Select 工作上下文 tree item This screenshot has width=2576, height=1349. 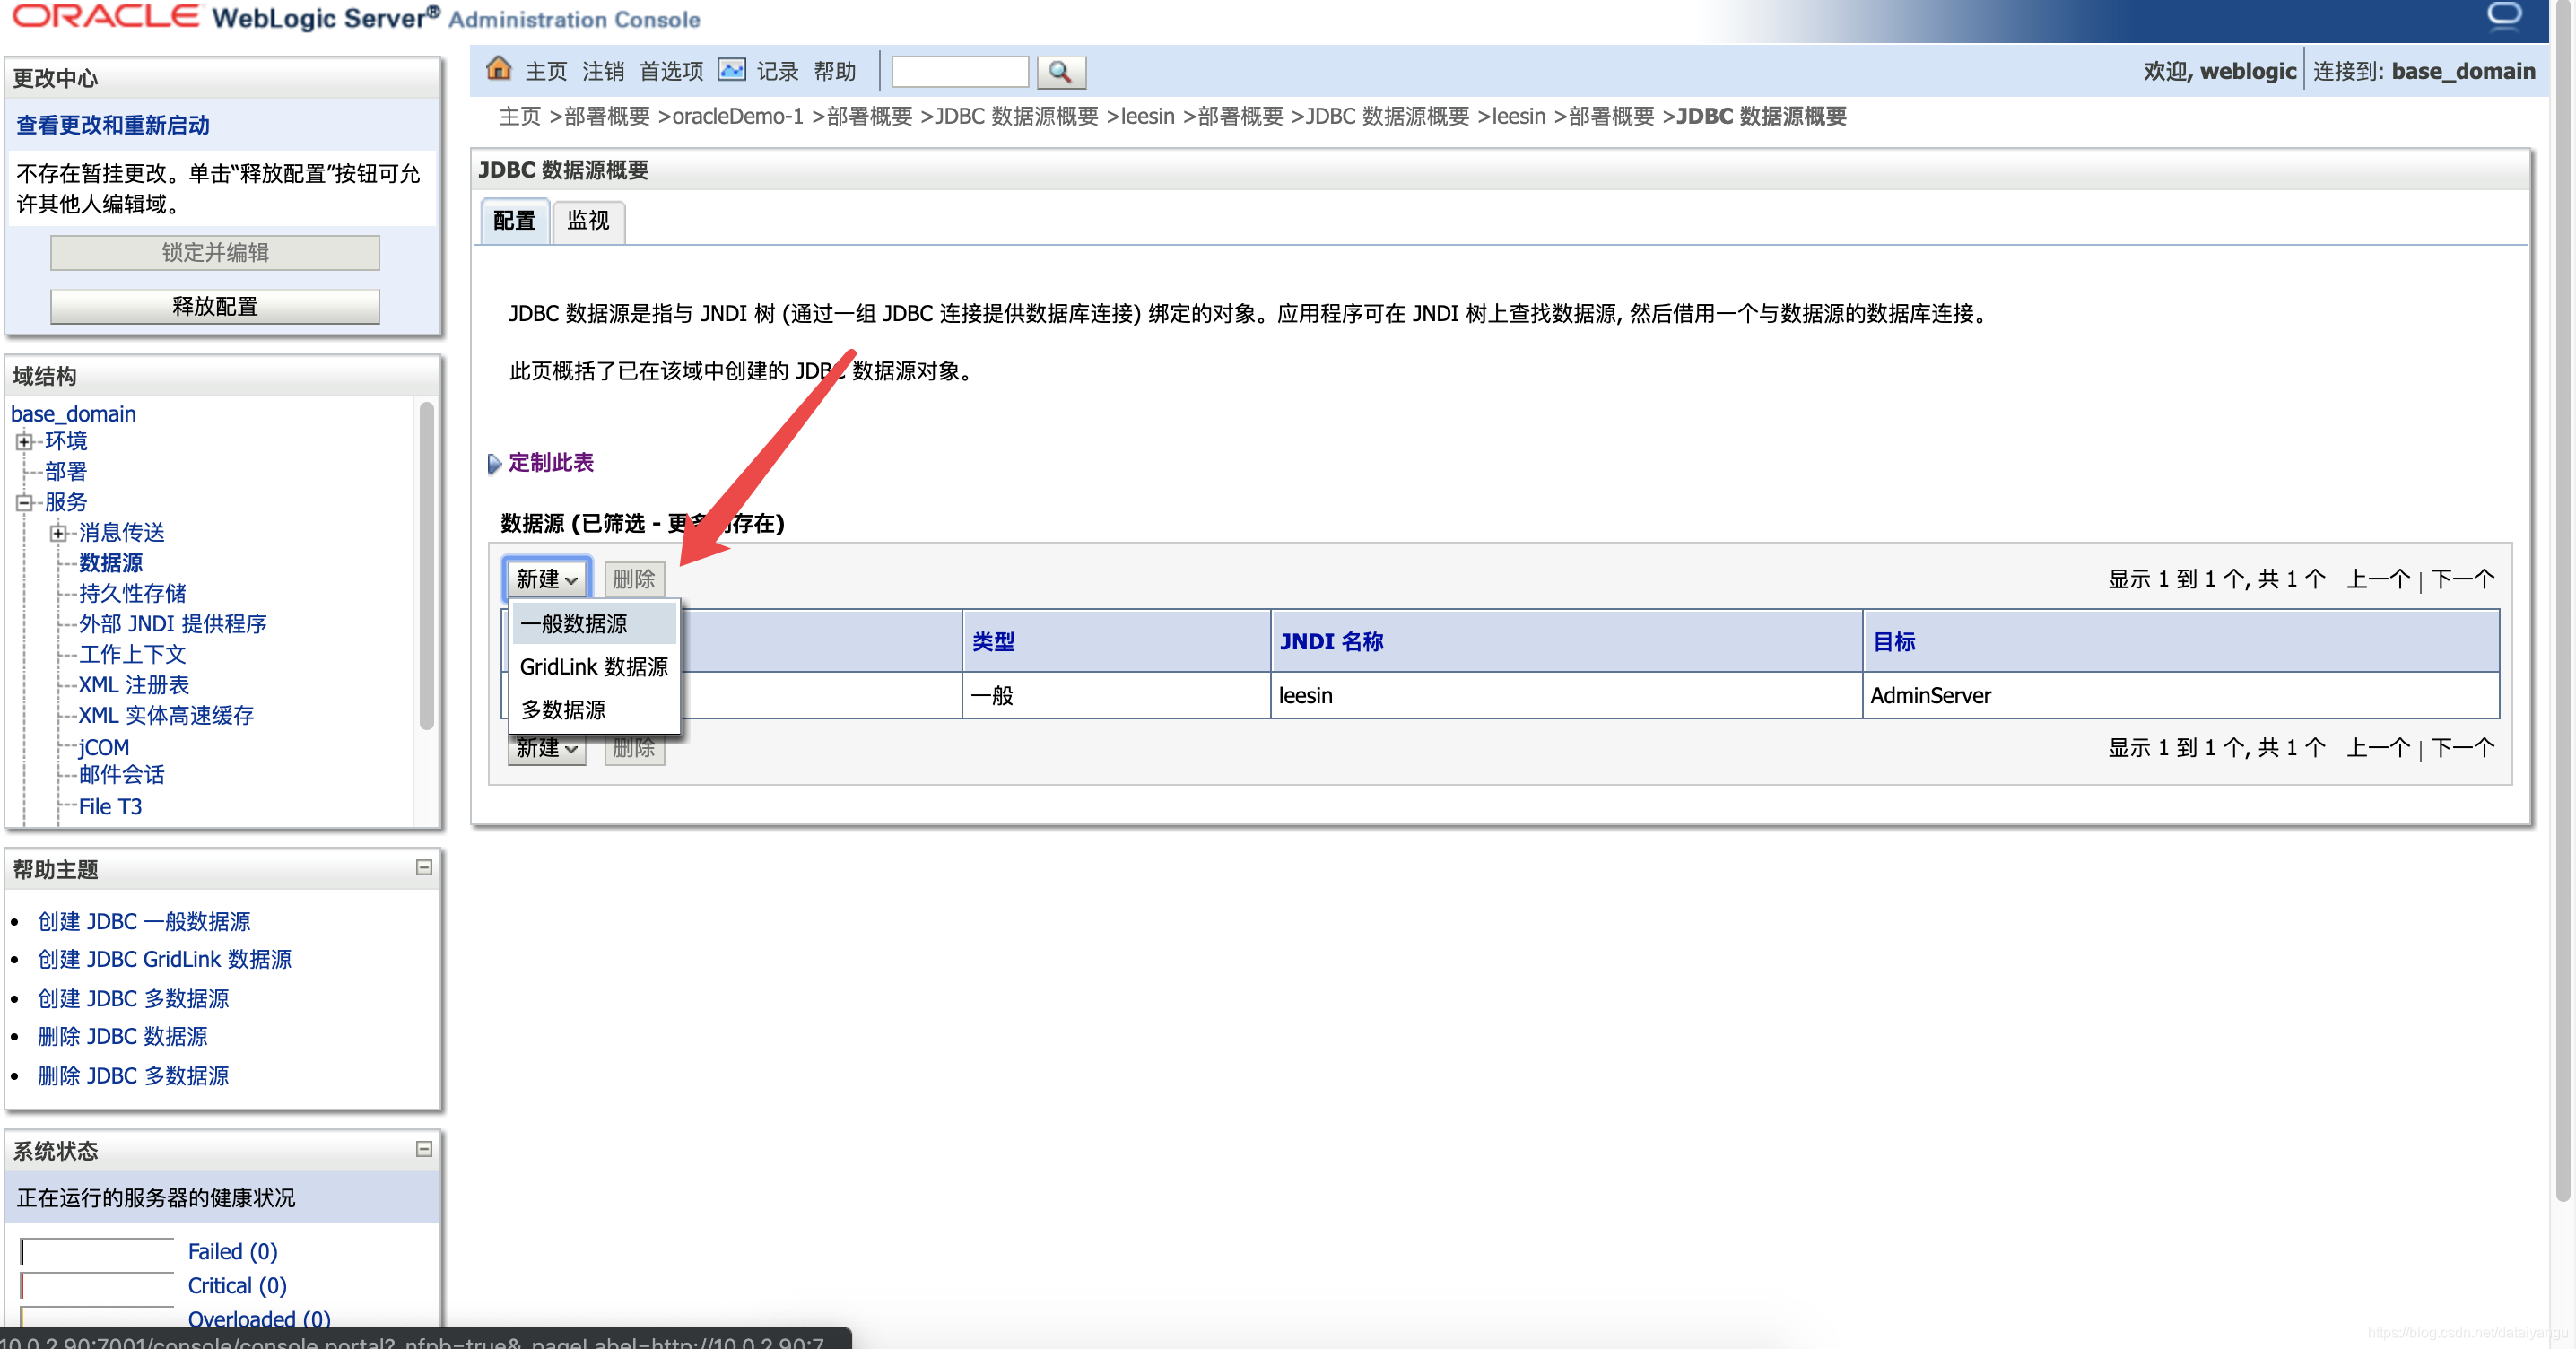132,655
